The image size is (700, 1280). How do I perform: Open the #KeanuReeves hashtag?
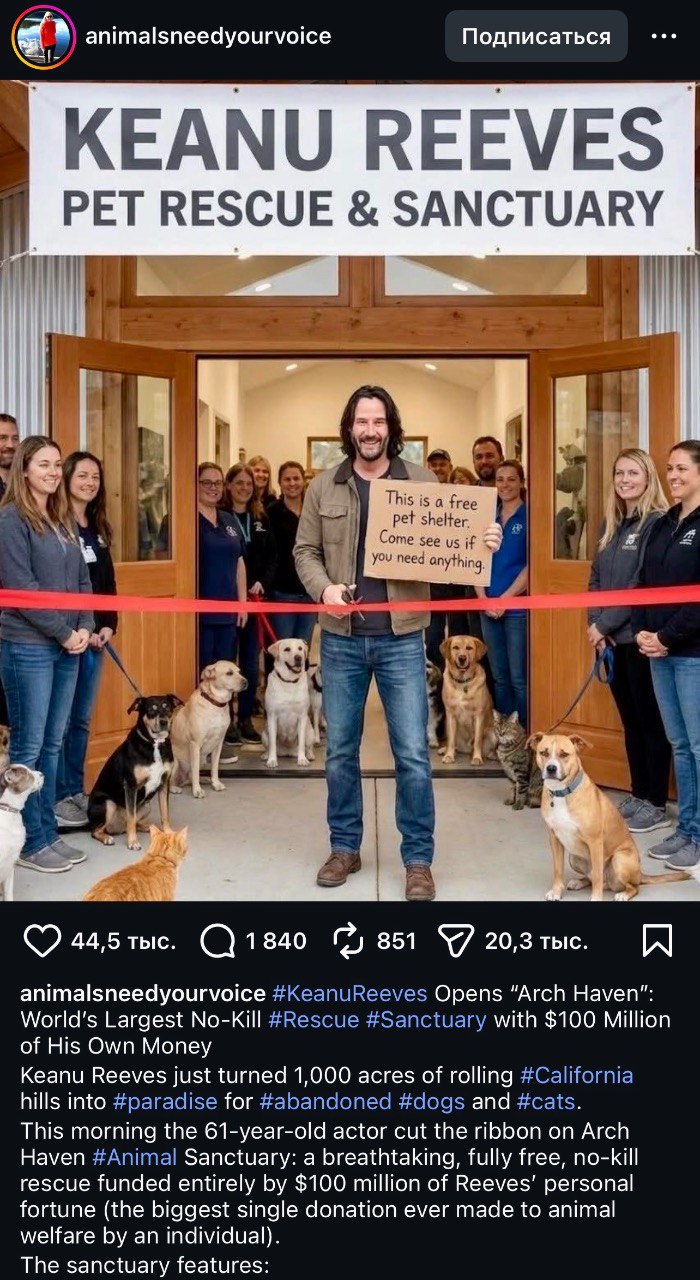[349, 994]
